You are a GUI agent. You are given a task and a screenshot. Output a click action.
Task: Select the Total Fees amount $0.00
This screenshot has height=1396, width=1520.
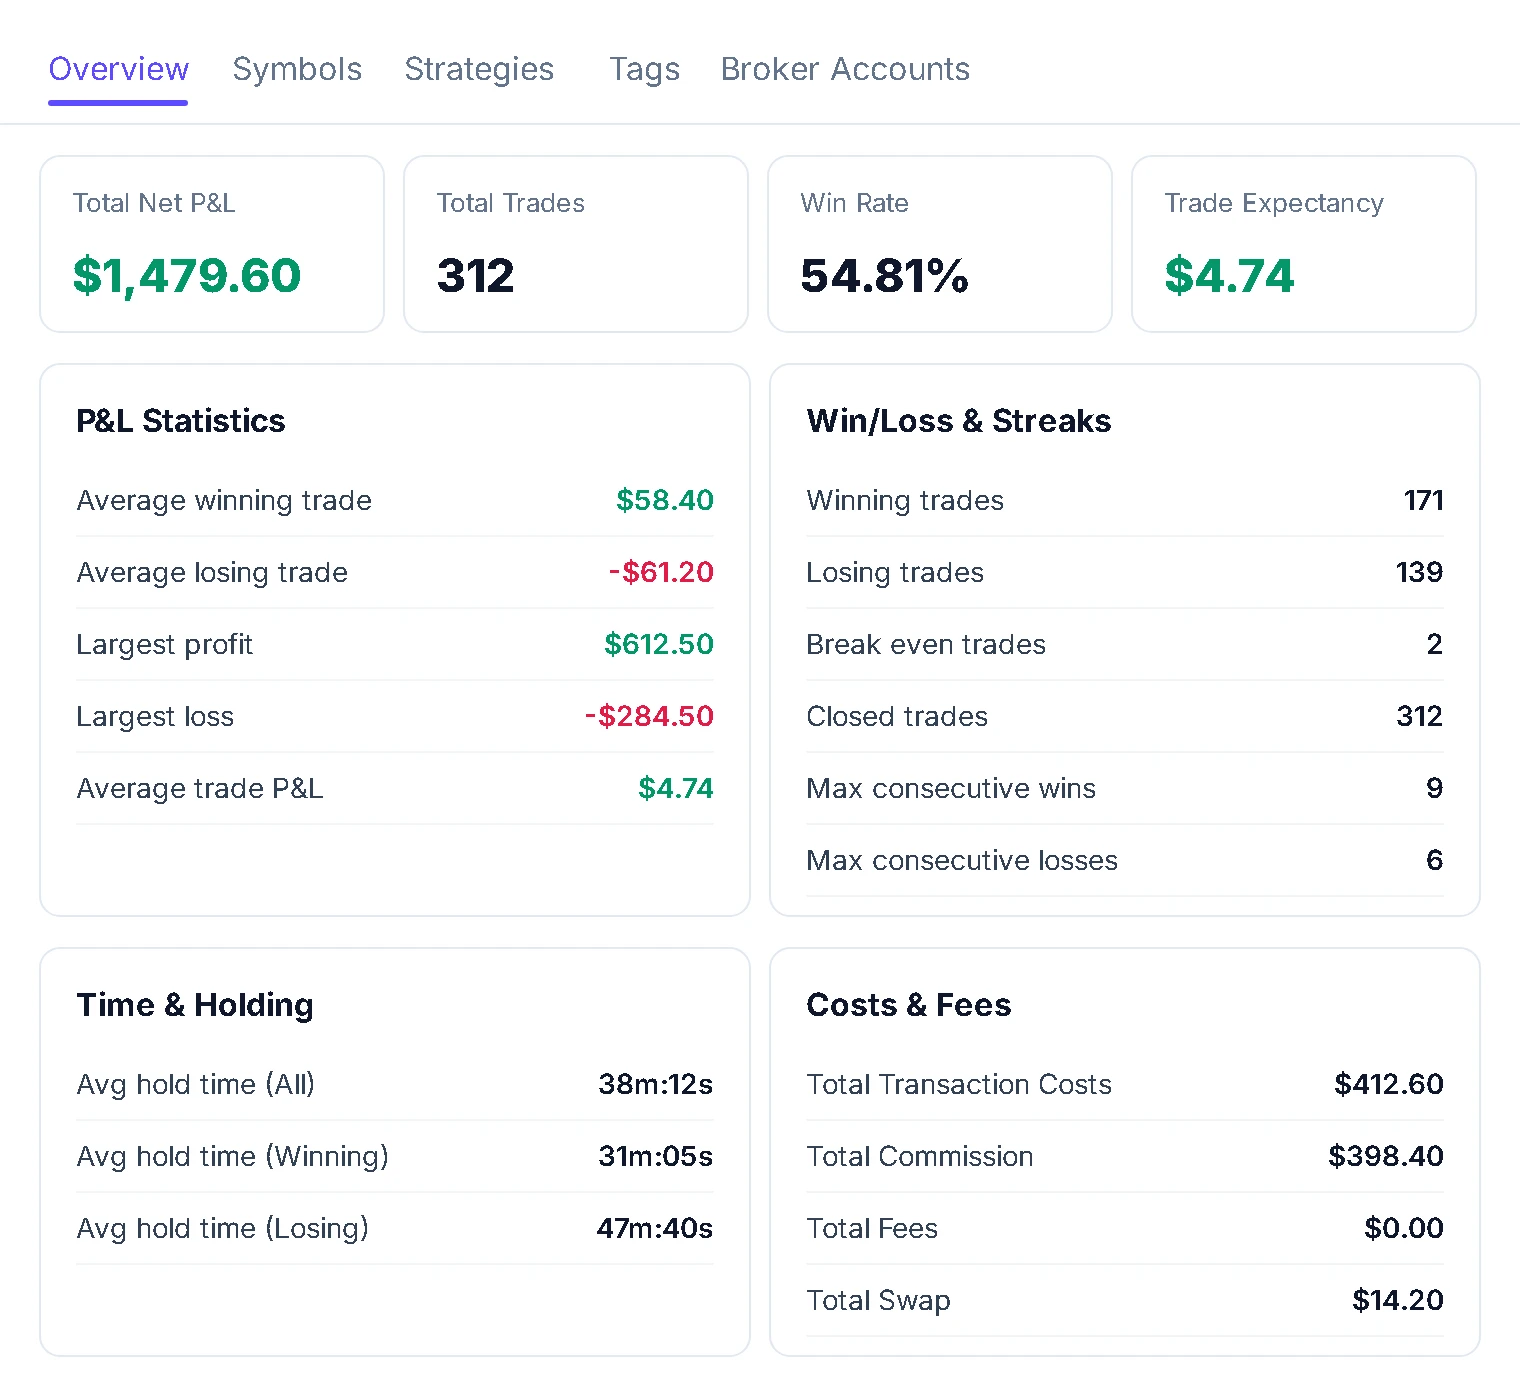coord(1403,1228)
